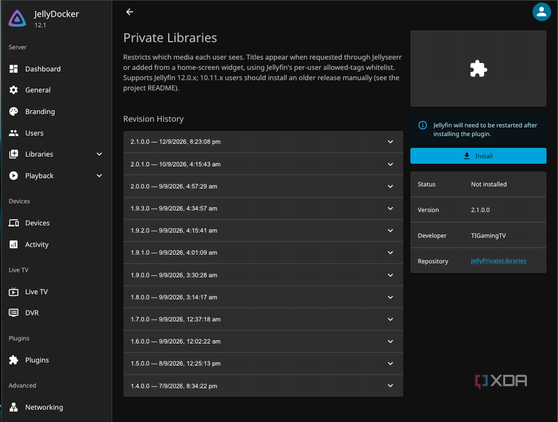Select version value 2.1.0.0 in info panel
The height and width of the screenshot is (422, 558).
point(480,210)
